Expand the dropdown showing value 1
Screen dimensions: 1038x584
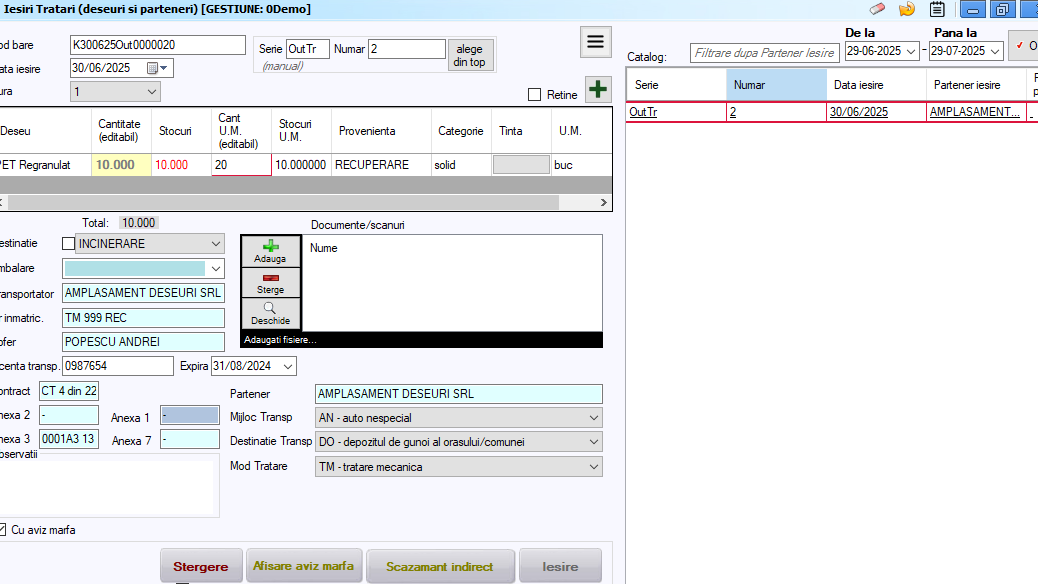[x=152, y=91]
